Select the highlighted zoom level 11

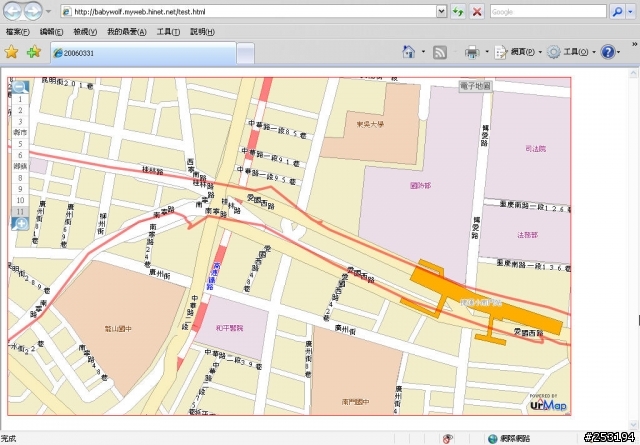[20, 211]
